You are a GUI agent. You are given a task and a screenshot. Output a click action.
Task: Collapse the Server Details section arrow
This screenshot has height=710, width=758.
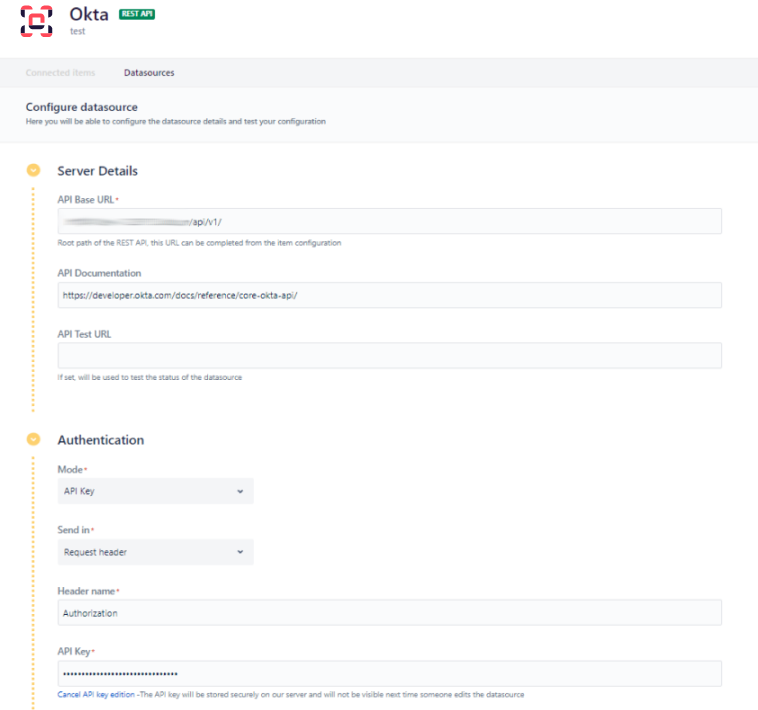click(x=33, y=171)
